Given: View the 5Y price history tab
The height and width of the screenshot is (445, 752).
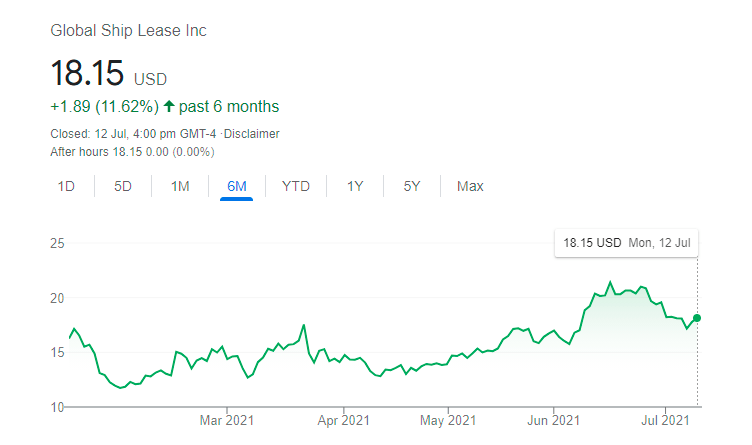Looking at the screenshot, I should (x=412, y=186).
